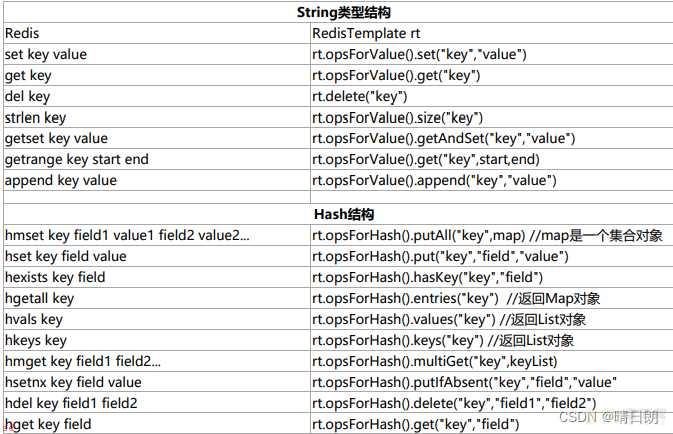Viewport: 673px width, 434px height.
Task: Click the putAll("key",map) cell
Action: click(491, 235)
